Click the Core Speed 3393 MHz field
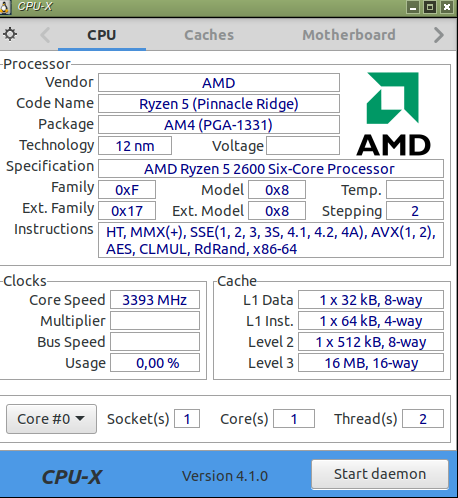 [155, 300]
